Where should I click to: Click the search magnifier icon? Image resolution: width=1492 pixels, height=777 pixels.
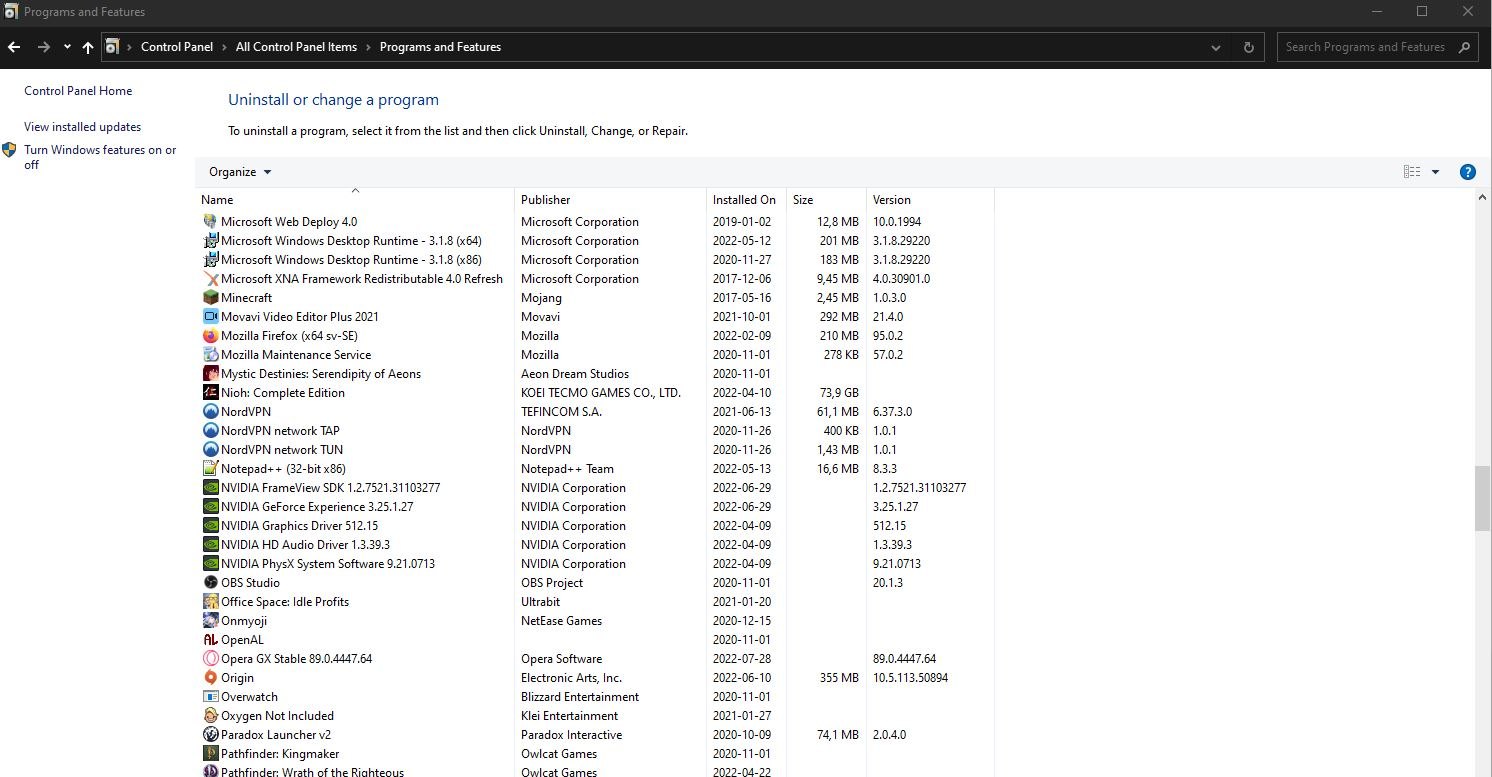pos(1464,47)
